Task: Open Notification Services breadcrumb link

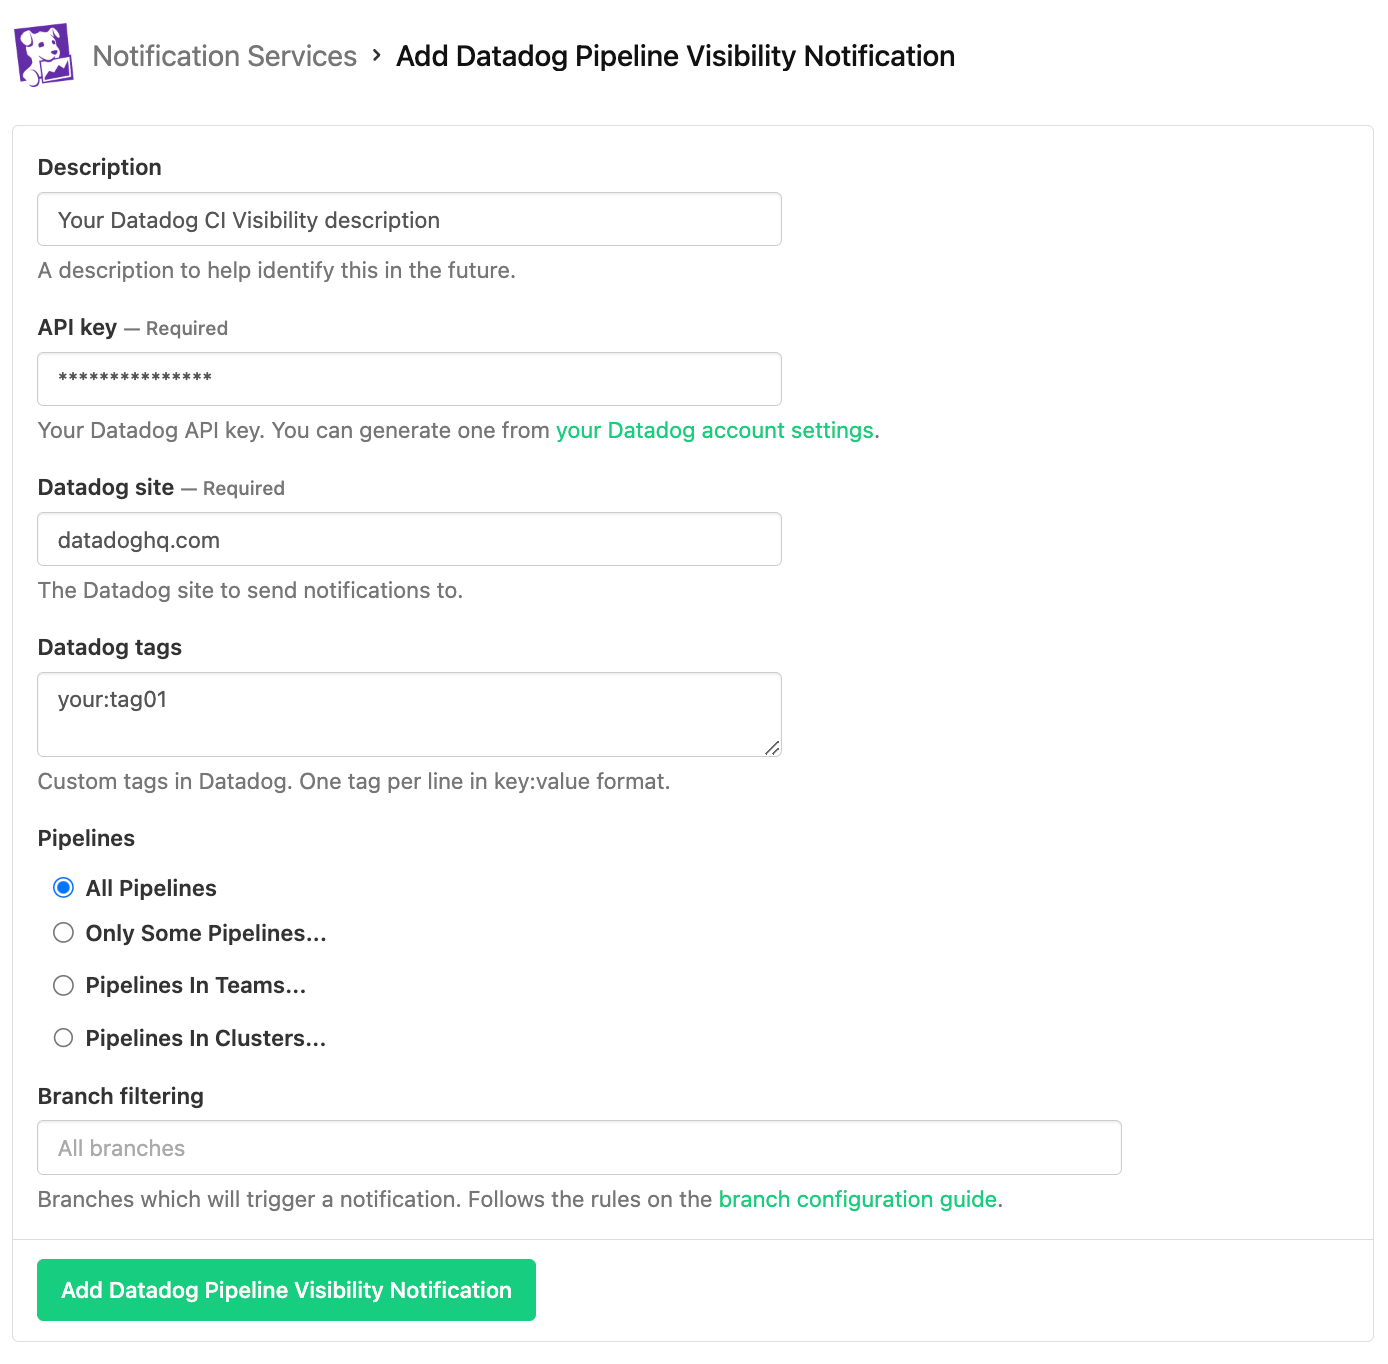Action: [224, 56]
